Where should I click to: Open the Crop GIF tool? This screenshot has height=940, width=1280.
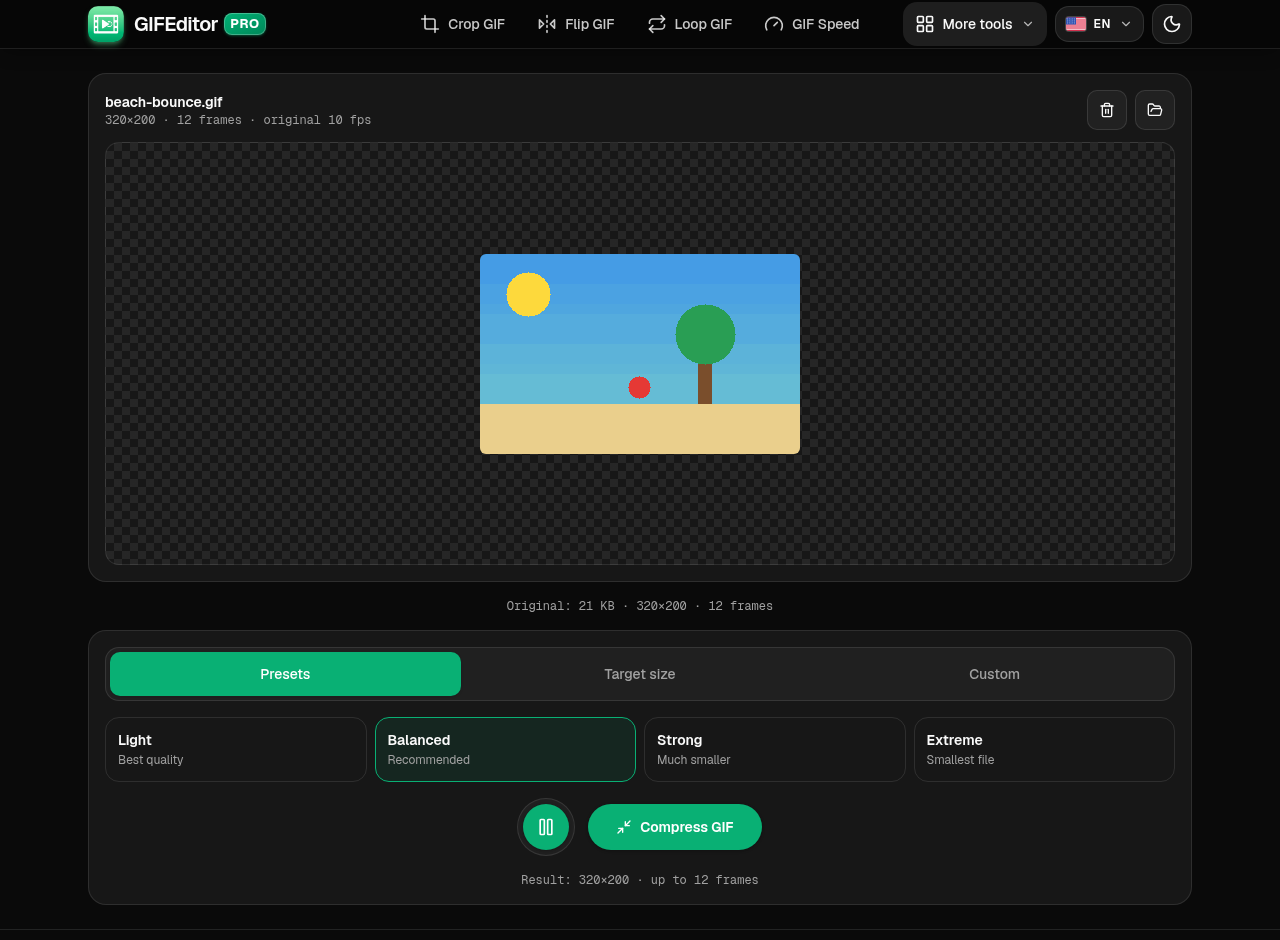pyautogui.click(x=463, y=24)
